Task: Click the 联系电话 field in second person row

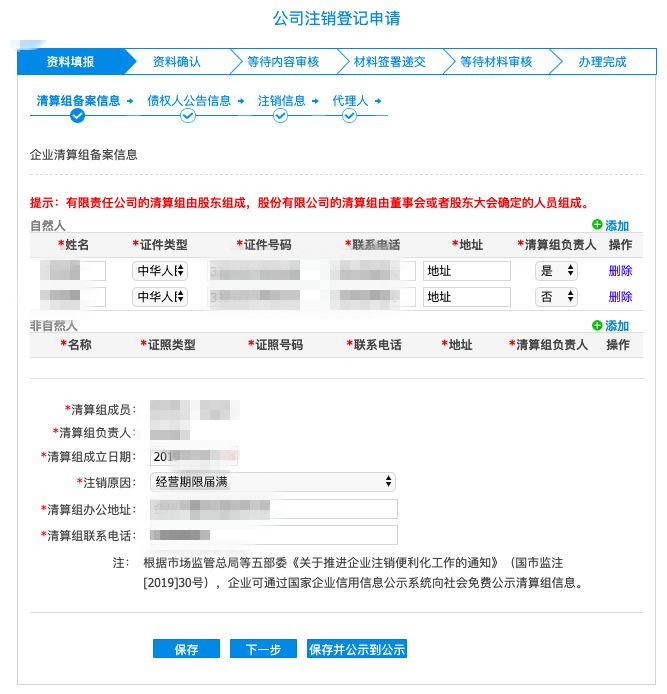Action: [x=373, y=297]
